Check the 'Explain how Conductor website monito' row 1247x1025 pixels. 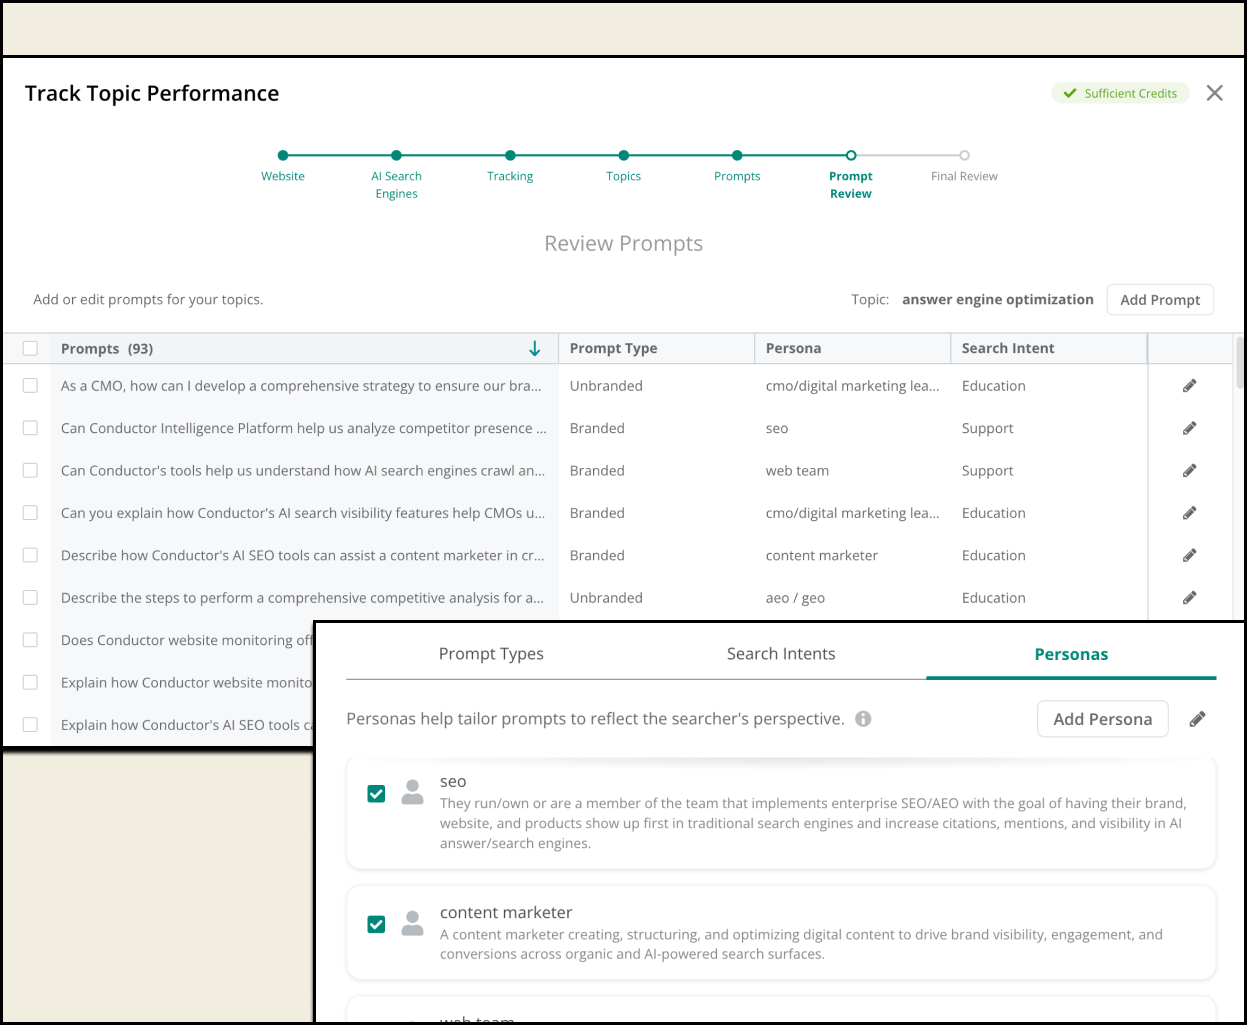pos(30,682)
